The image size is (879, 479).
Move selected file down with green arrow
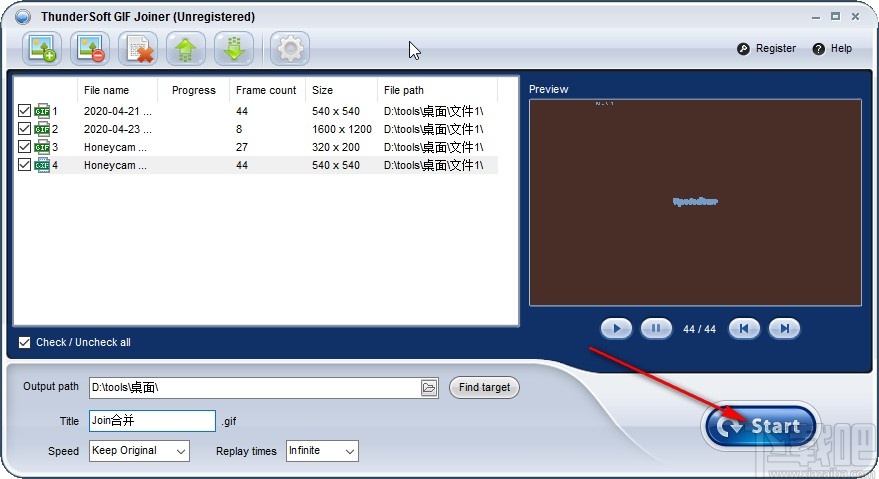pyautogui.click(x=234, y=48)
